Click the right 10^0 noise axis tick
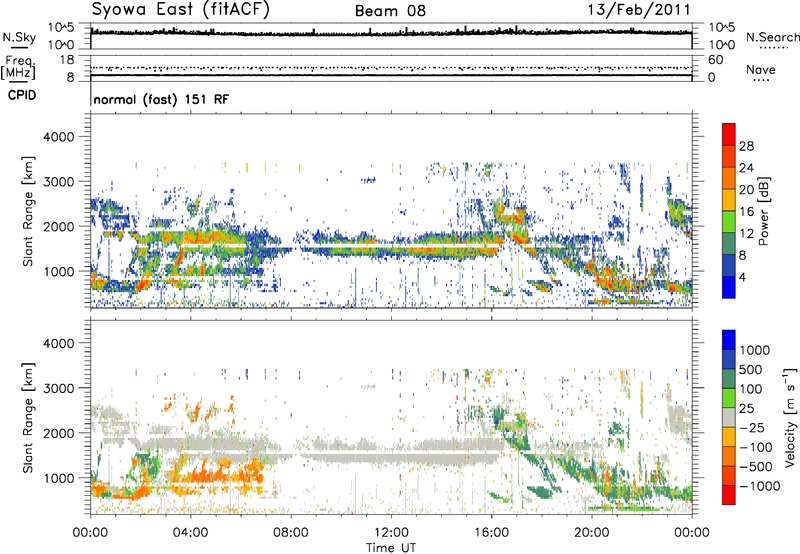Screen dimensions: 800x554 [x=722, y=45]
